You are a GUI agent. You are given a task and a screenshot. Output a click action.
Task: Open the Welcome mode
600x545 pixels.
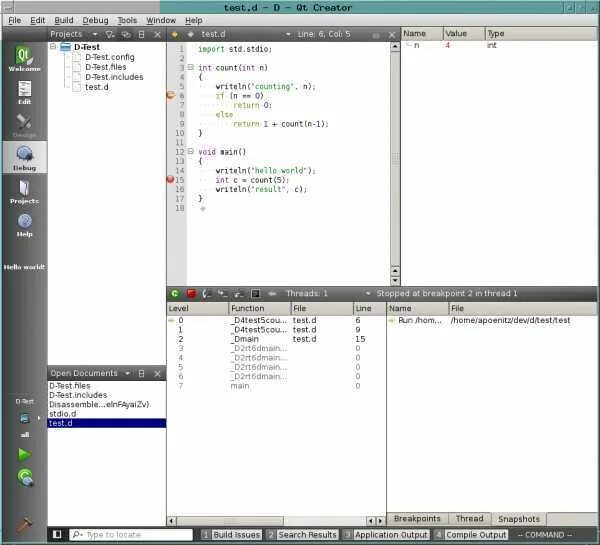pyautogui.click(x=24, y=59)
